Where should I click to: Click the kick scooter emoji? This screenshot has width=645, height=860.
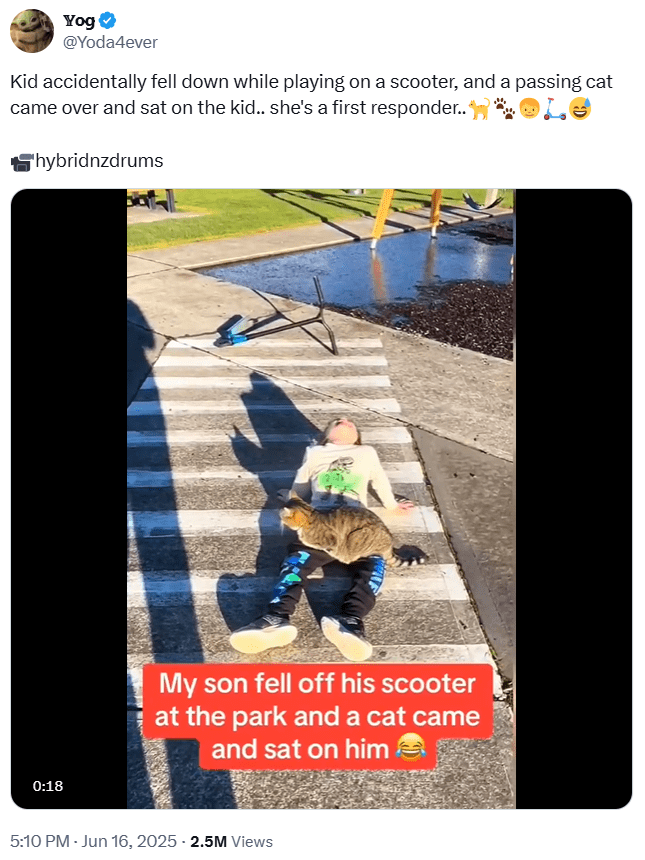tap(555, 108)
